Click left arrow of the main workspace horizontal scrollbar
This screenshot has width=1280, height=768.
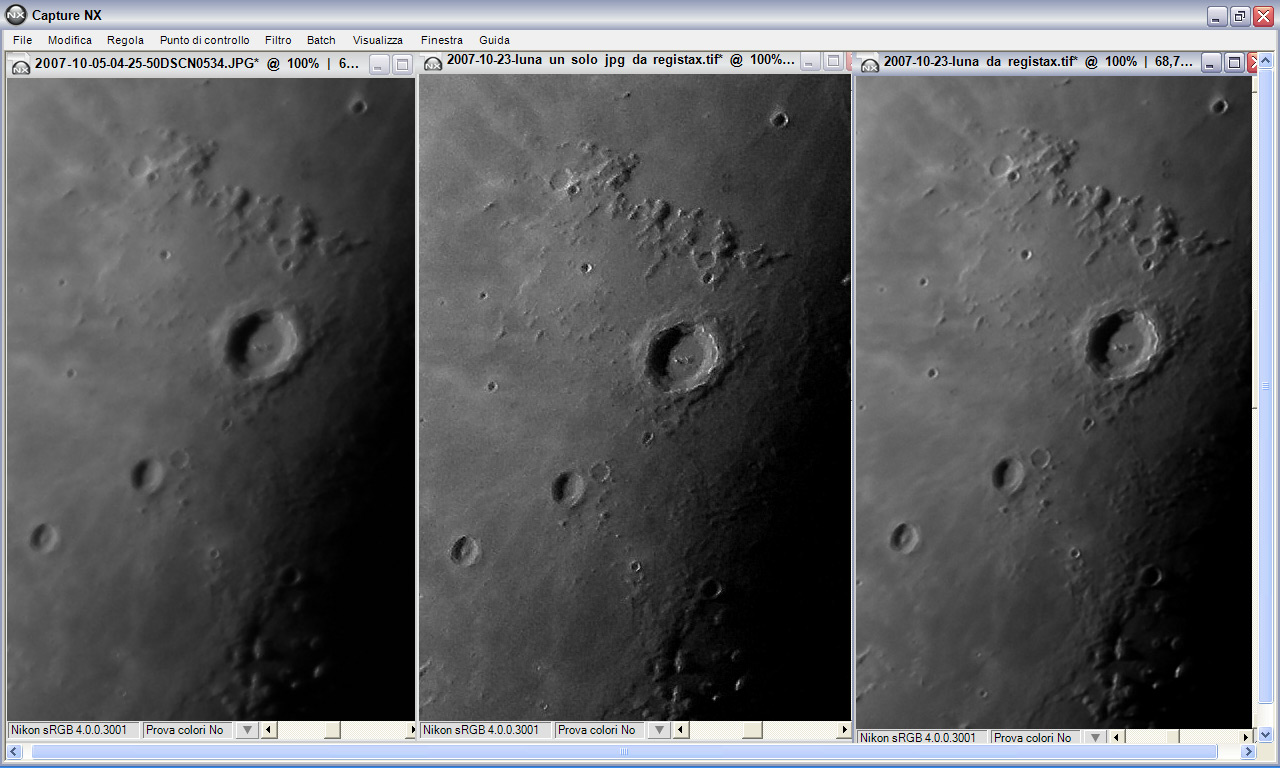13,751
